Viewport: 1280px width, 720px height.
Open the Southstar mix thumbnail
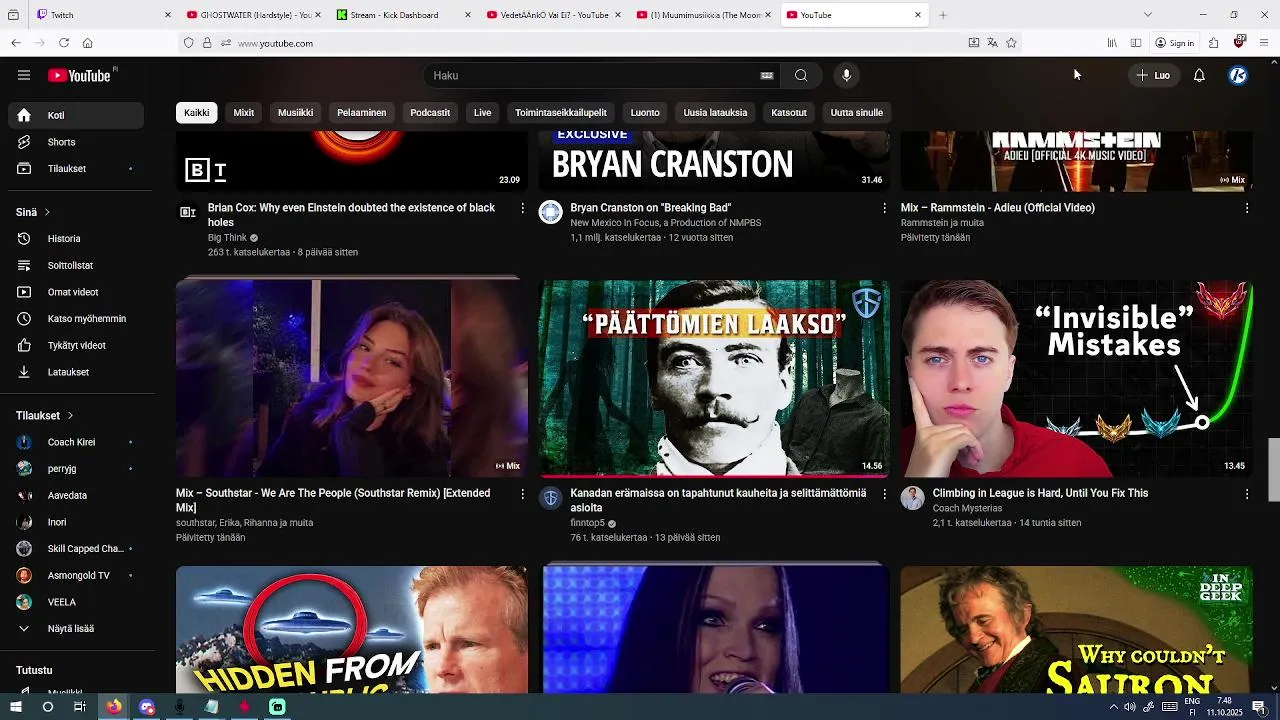pos(352,378)
